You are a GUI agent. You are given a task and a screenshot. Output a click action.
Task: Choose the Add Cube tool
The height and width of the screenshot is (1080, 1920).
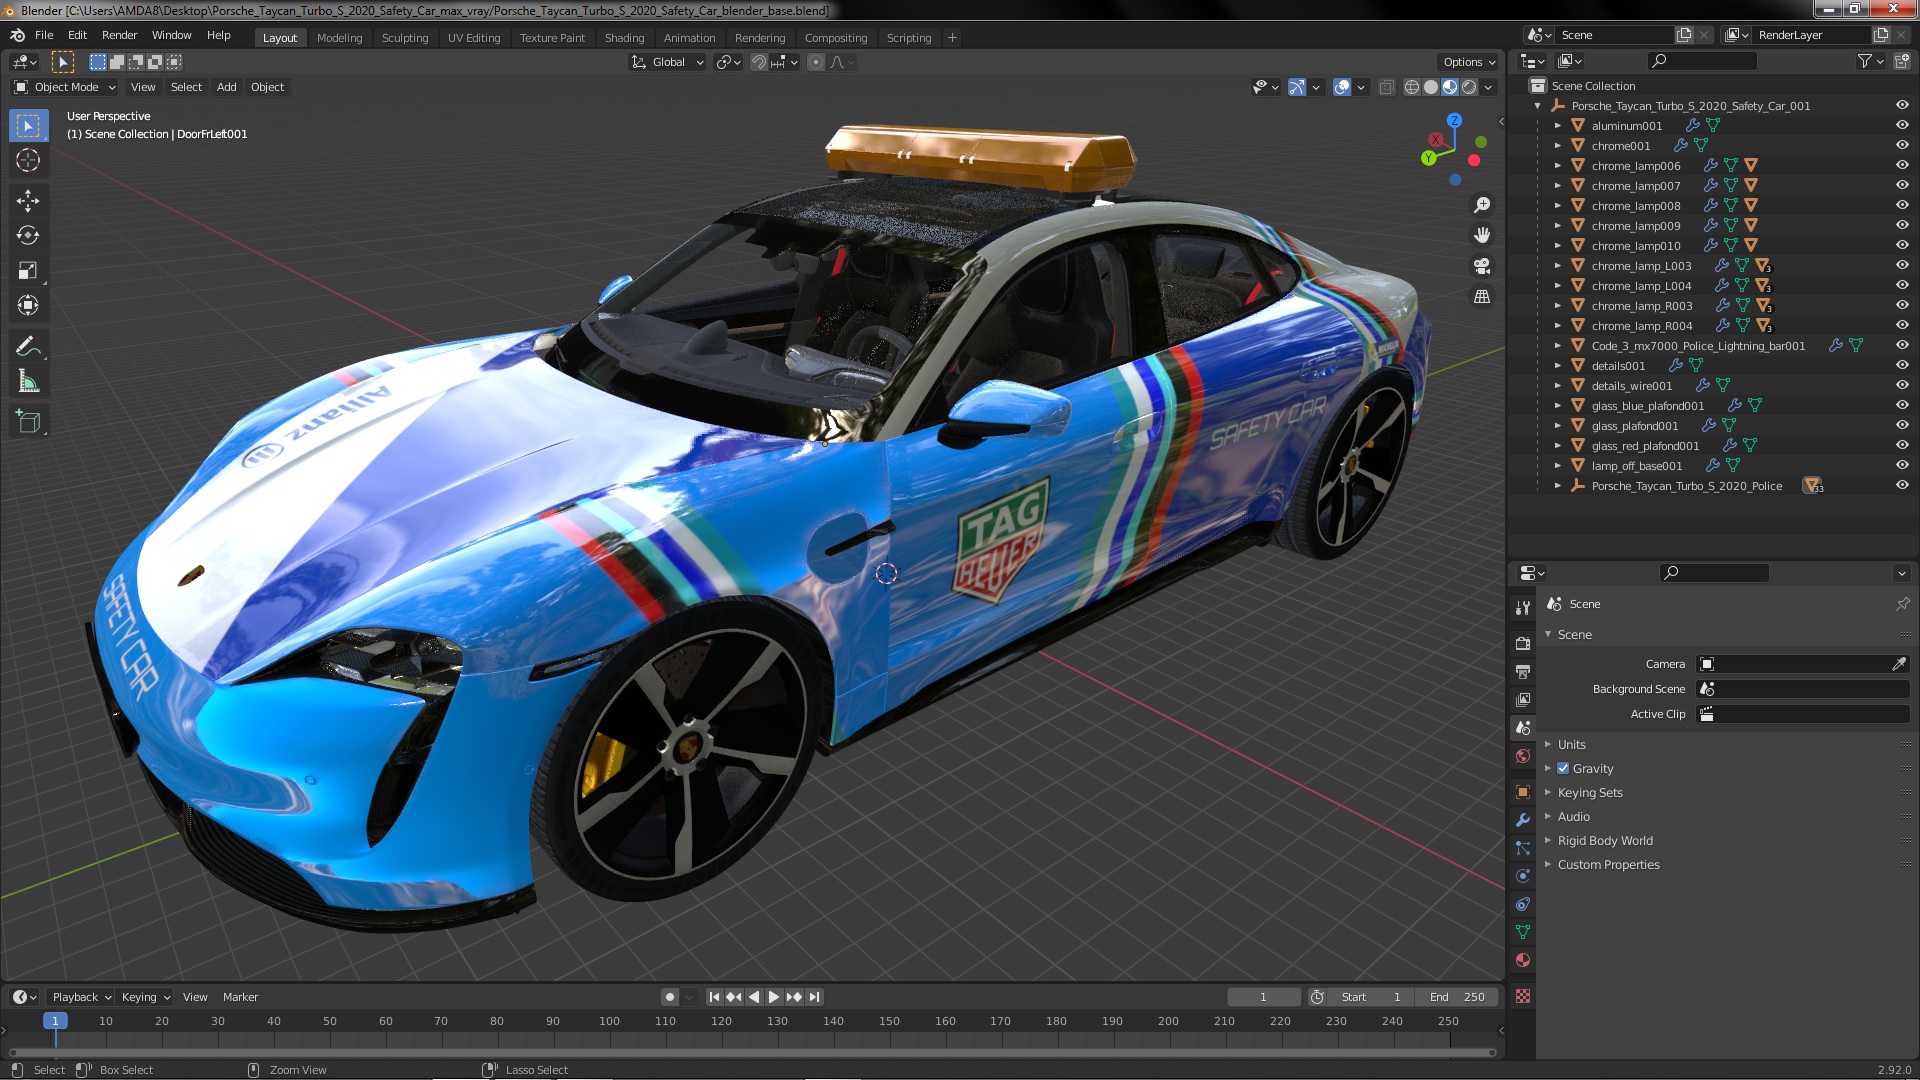pyautogui.click(x=28, y=422)
